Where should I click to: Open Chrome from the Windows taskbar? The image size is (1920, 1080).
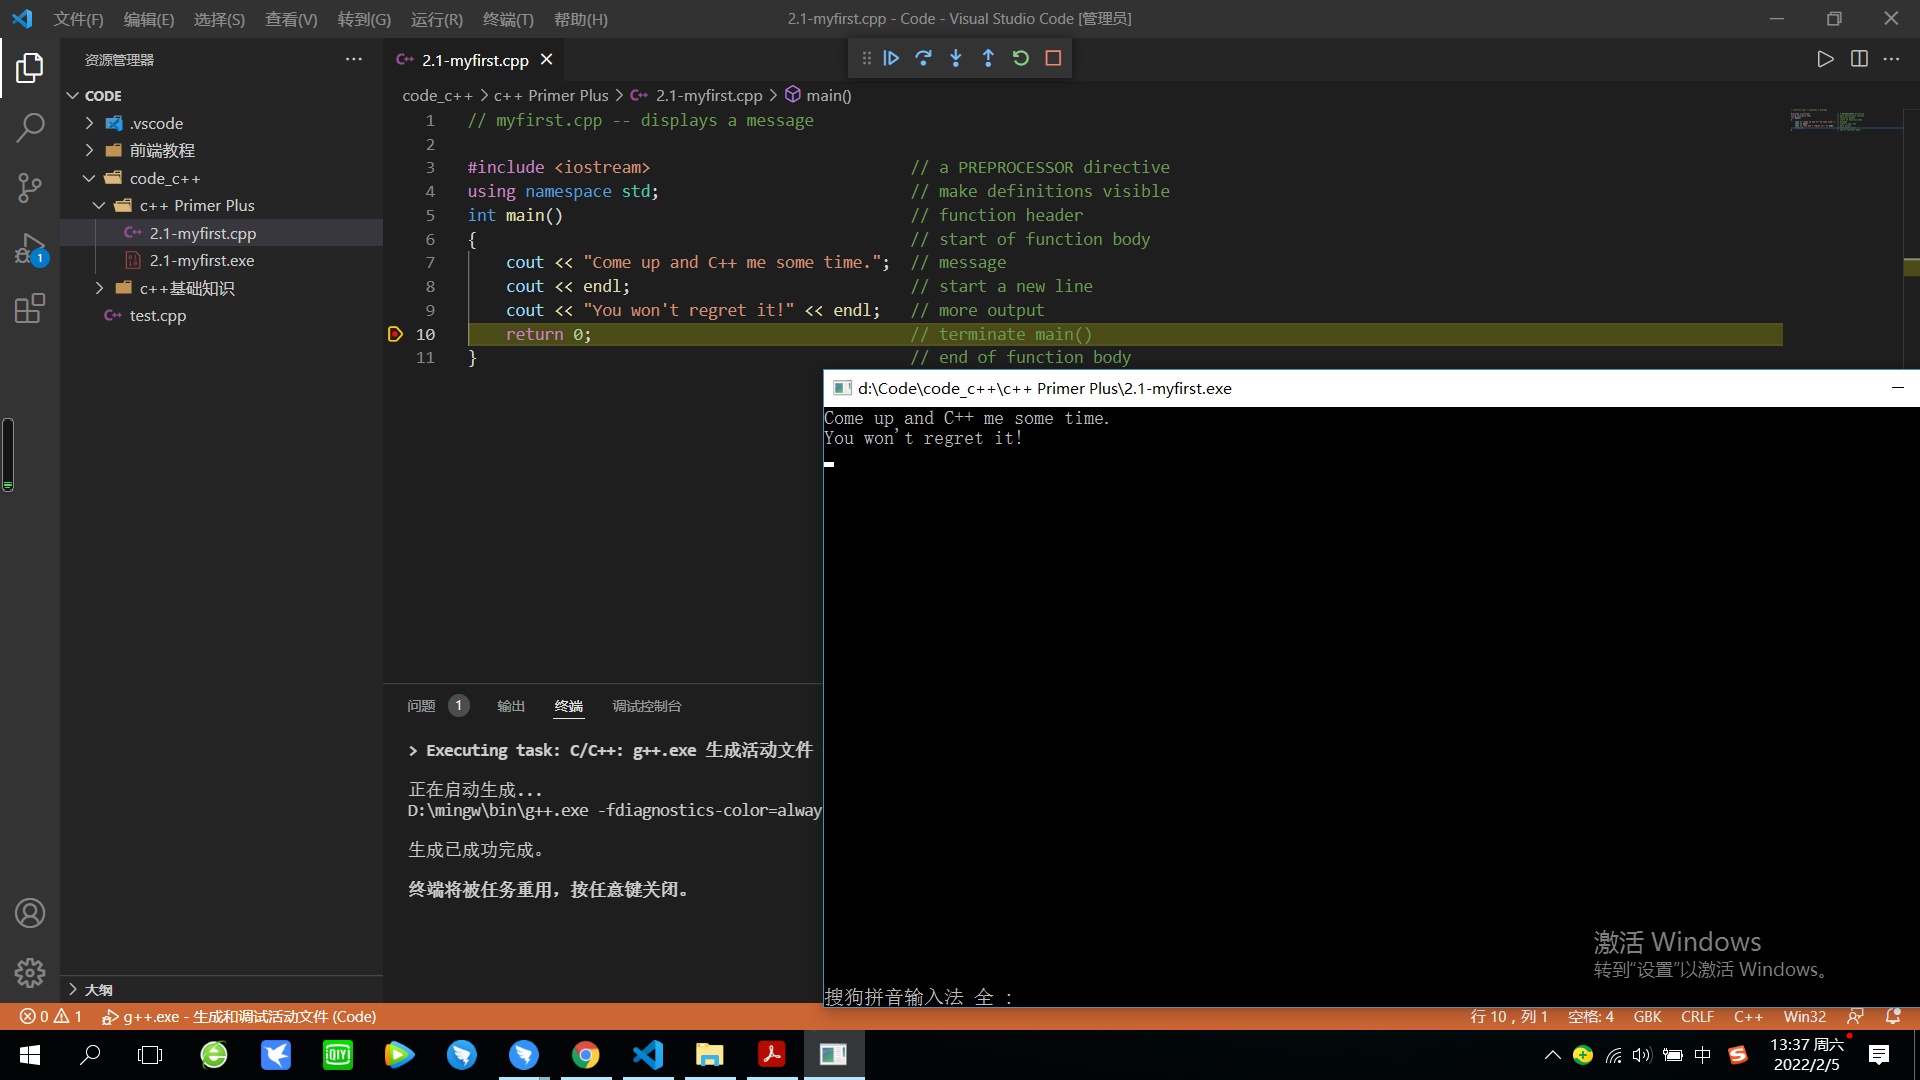586,1054
